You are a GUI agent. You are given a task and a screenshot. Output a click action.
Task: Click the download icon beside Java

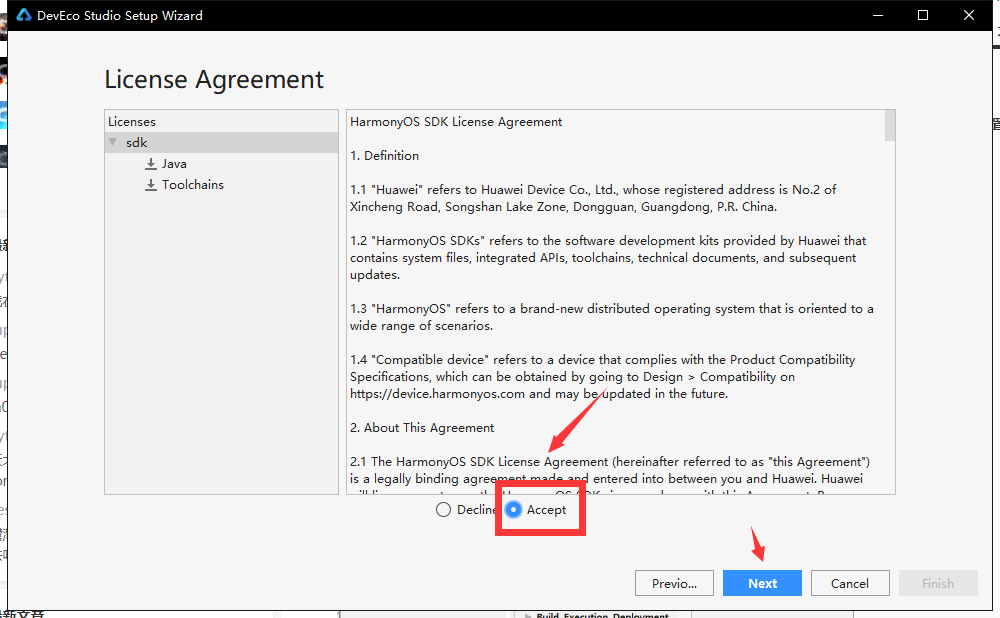click(151, 164)
